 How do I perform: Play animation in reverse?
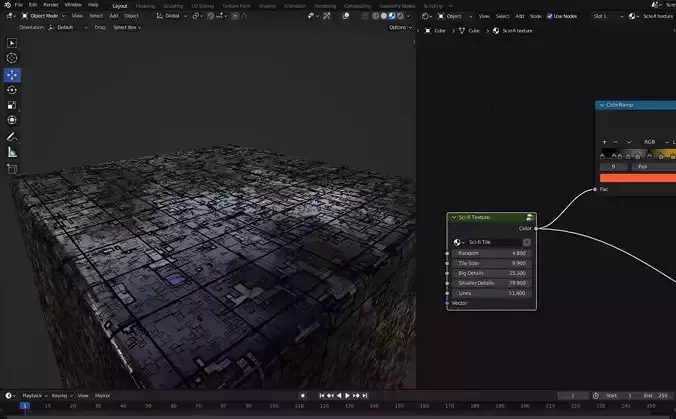point(339,395)
